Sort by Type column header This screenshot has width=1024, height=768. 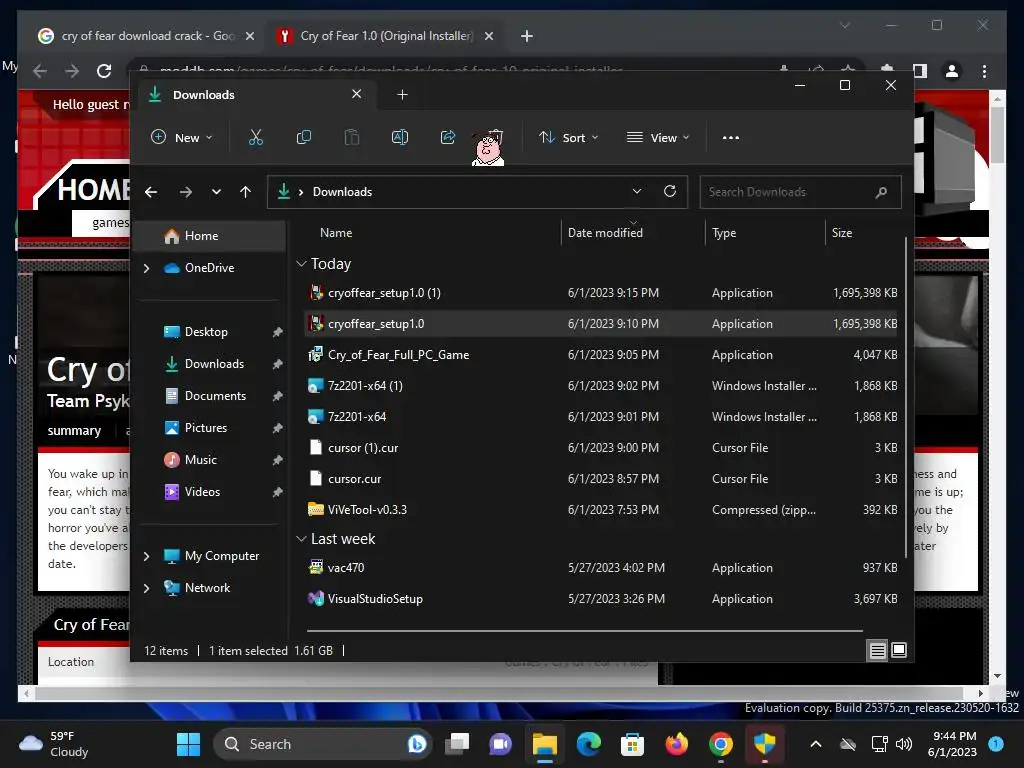click(724, 233)
